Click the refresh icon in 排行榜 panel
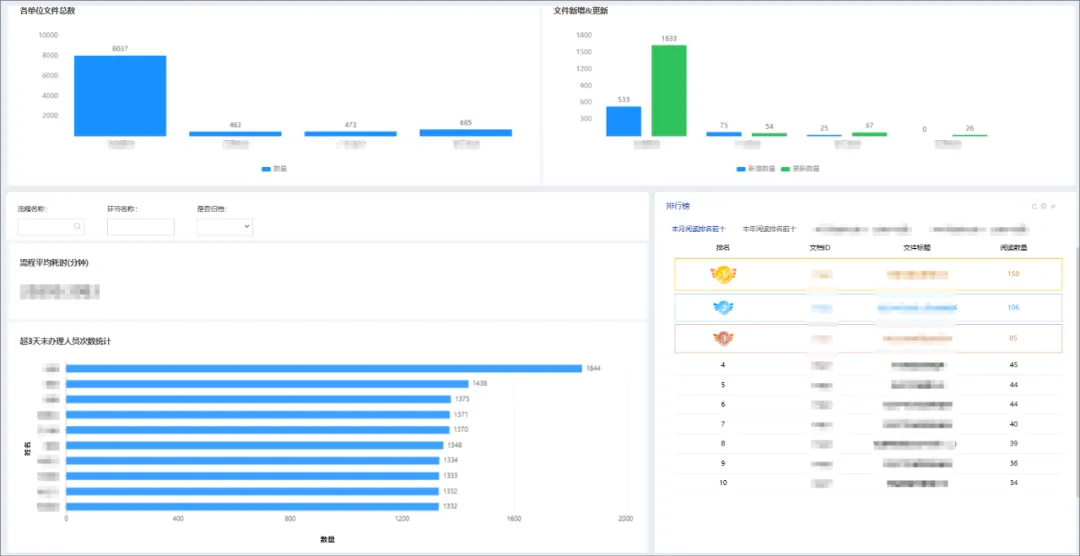1080x556 pixels. 1034,206
